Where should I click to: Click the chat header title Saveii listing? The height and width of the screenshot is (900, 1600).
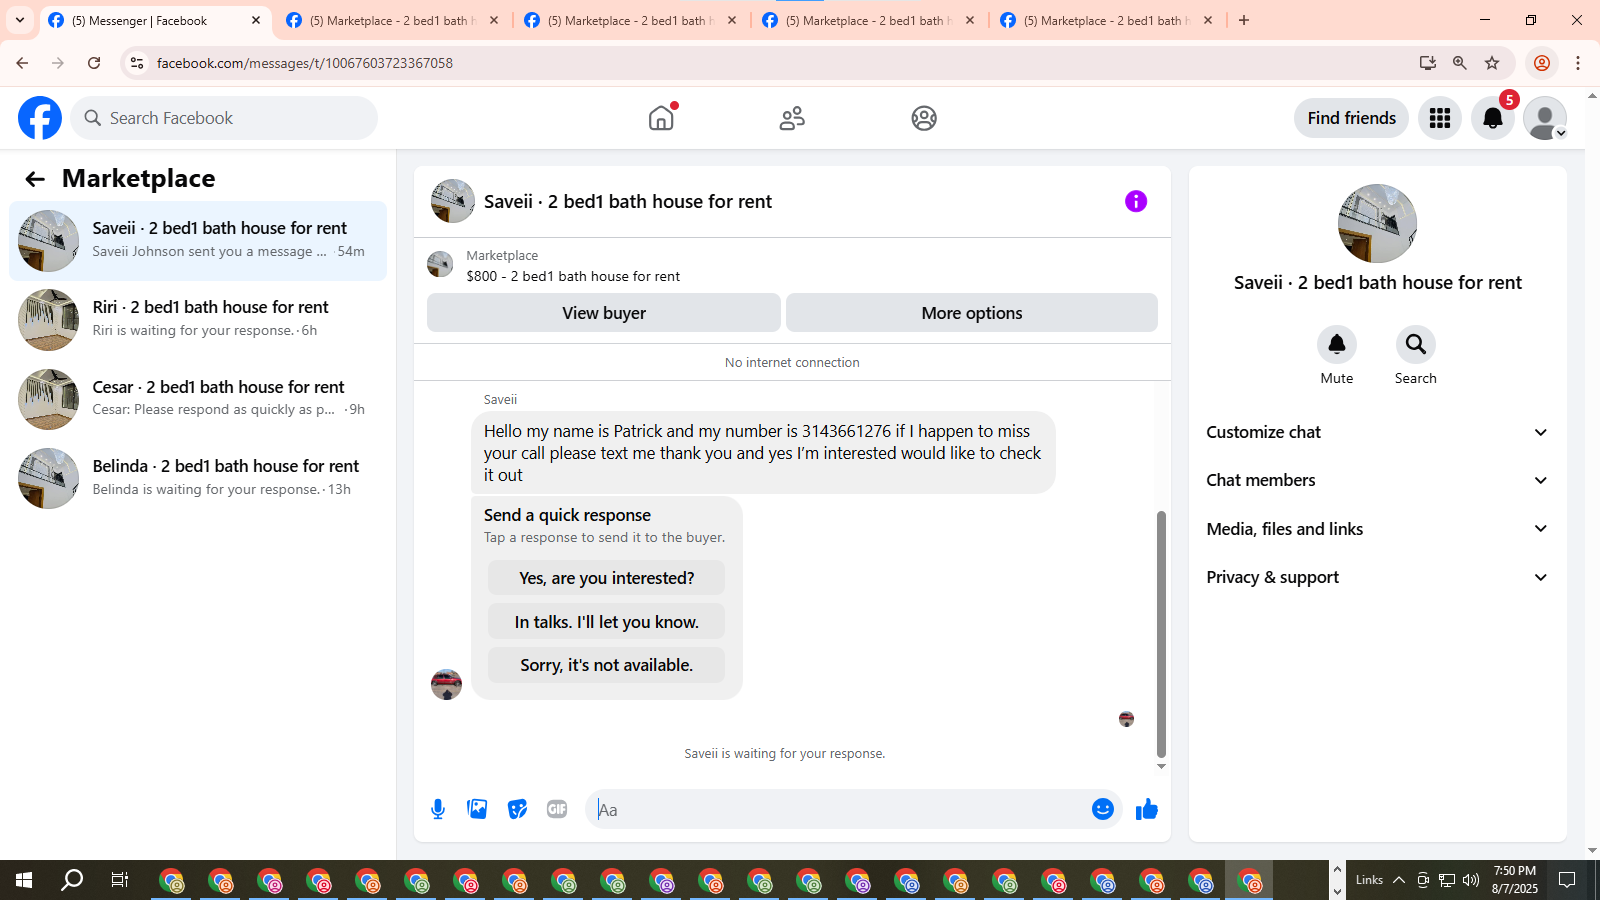point(628,201)
